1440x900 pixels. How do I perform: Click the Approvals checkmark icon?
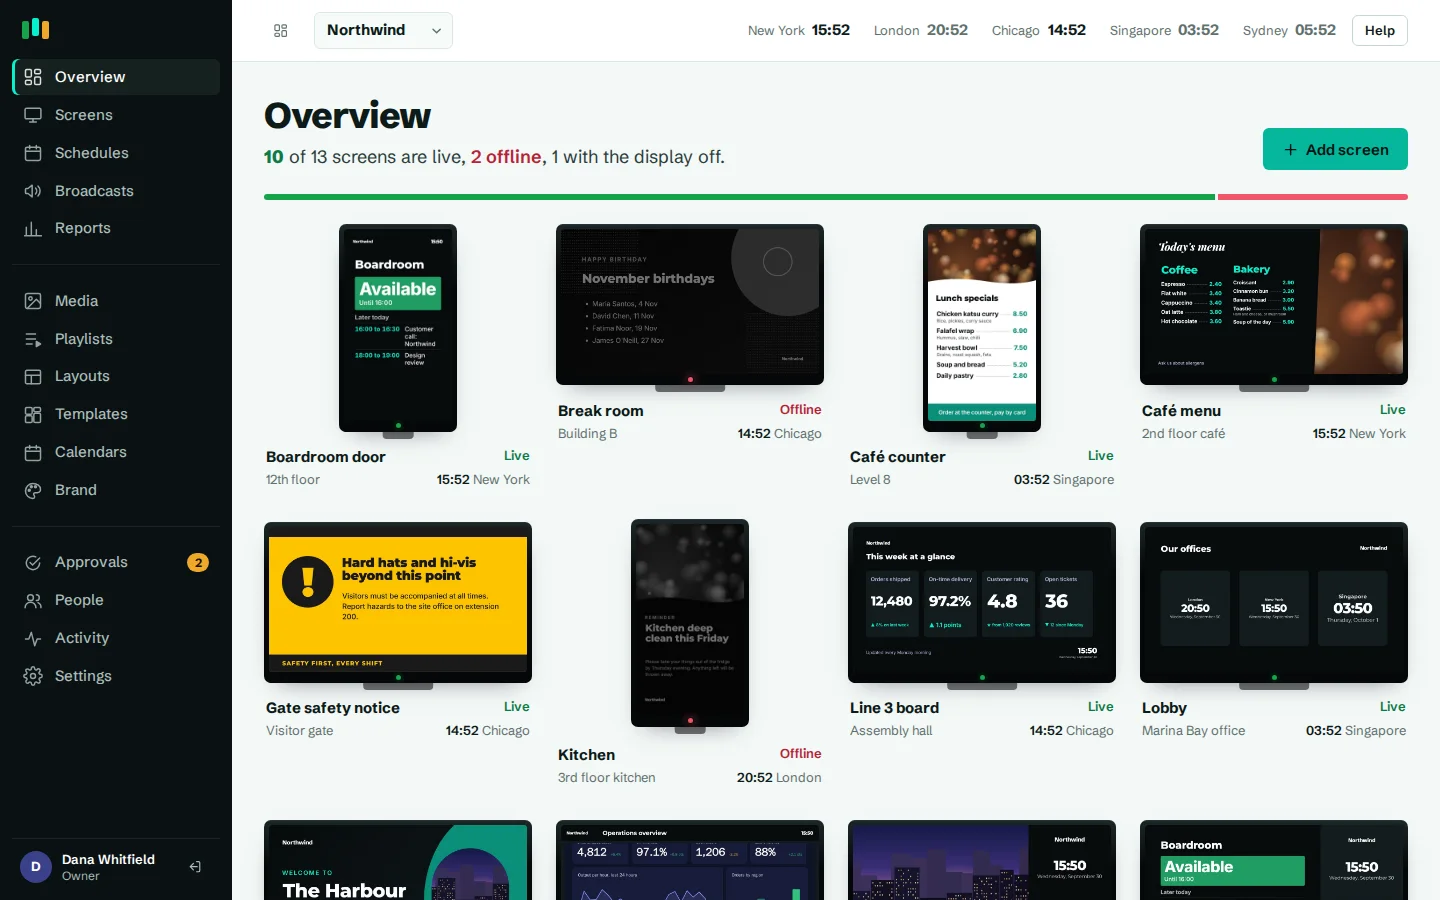tap(33, 562)
